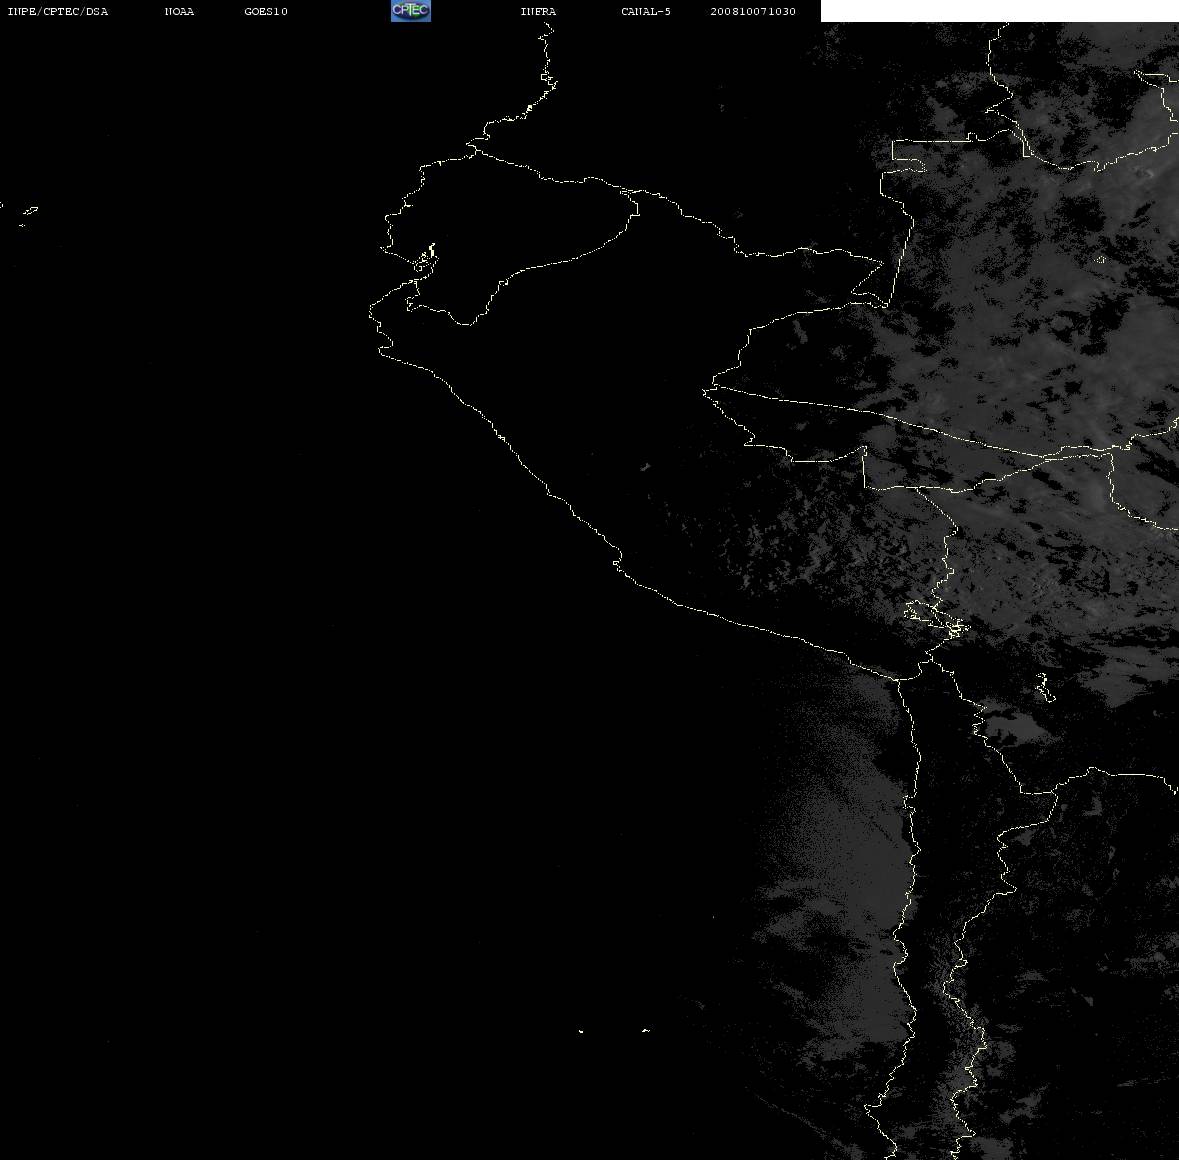Screen dimensions: 1179x1160
Task: Select the CANAL-5 label
Action: point(646,11)
